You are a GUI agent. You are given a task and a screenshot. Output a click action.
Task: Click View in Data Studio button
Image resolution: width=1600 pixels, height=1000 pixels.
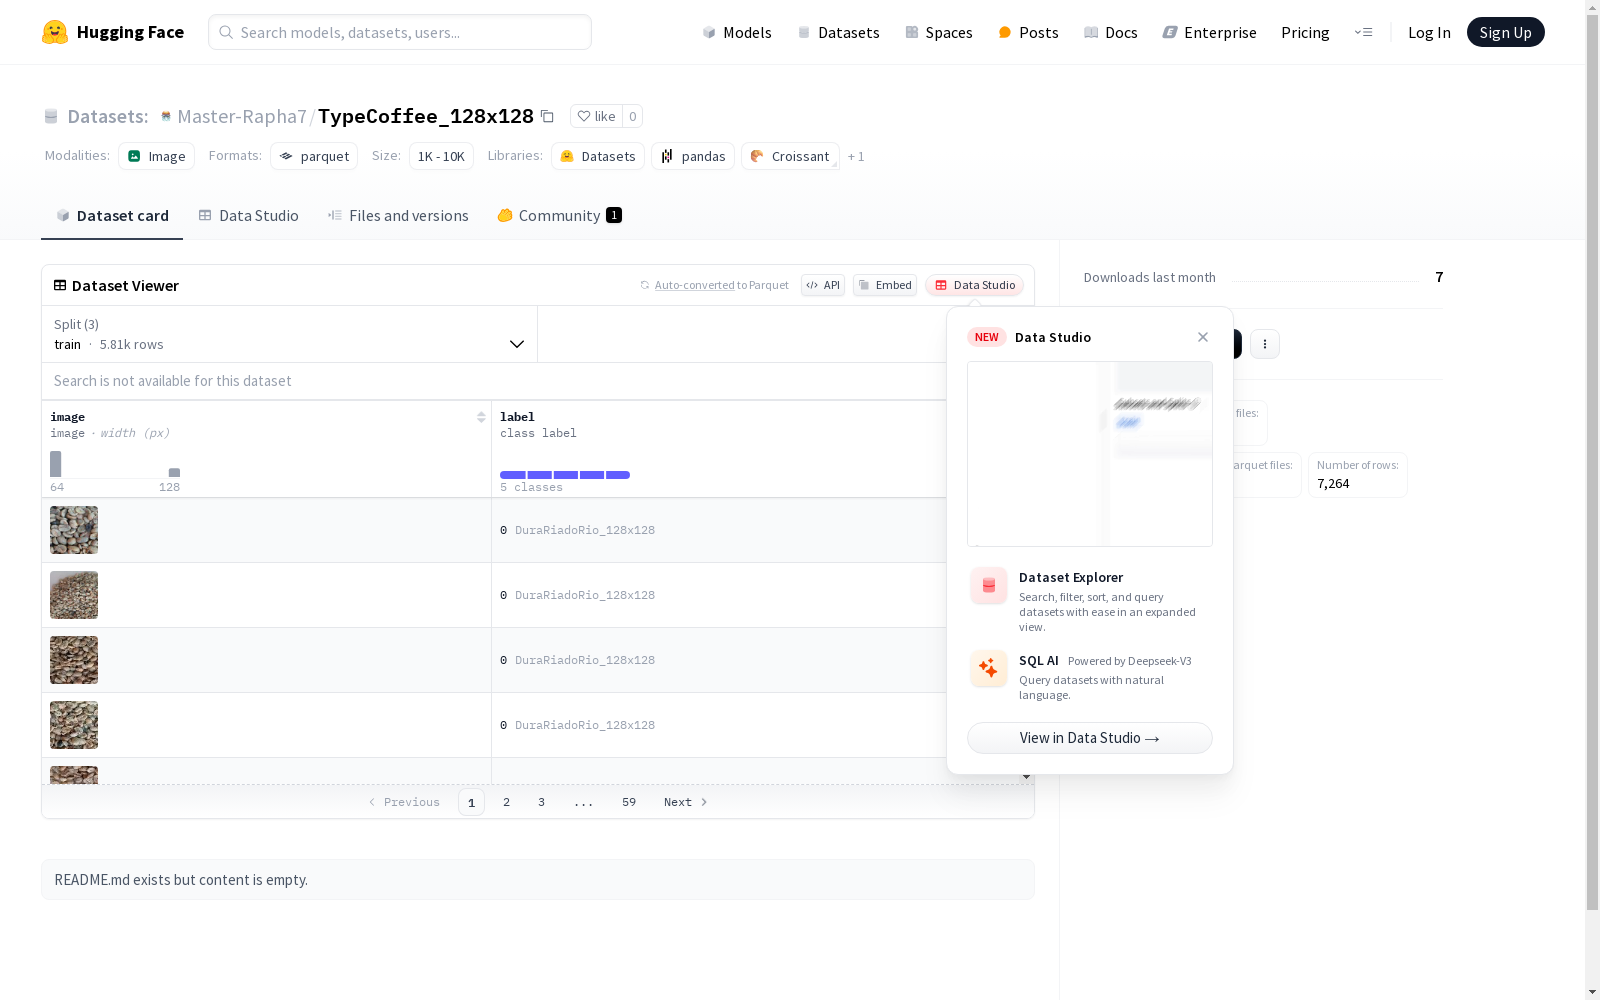pos(1090,738)
